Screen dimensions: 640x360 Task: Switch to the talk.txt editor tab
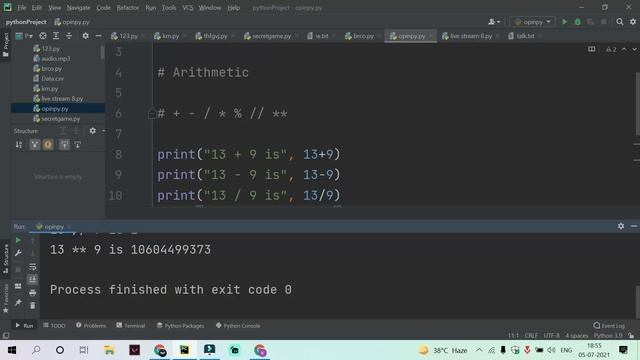coord(525,36)
